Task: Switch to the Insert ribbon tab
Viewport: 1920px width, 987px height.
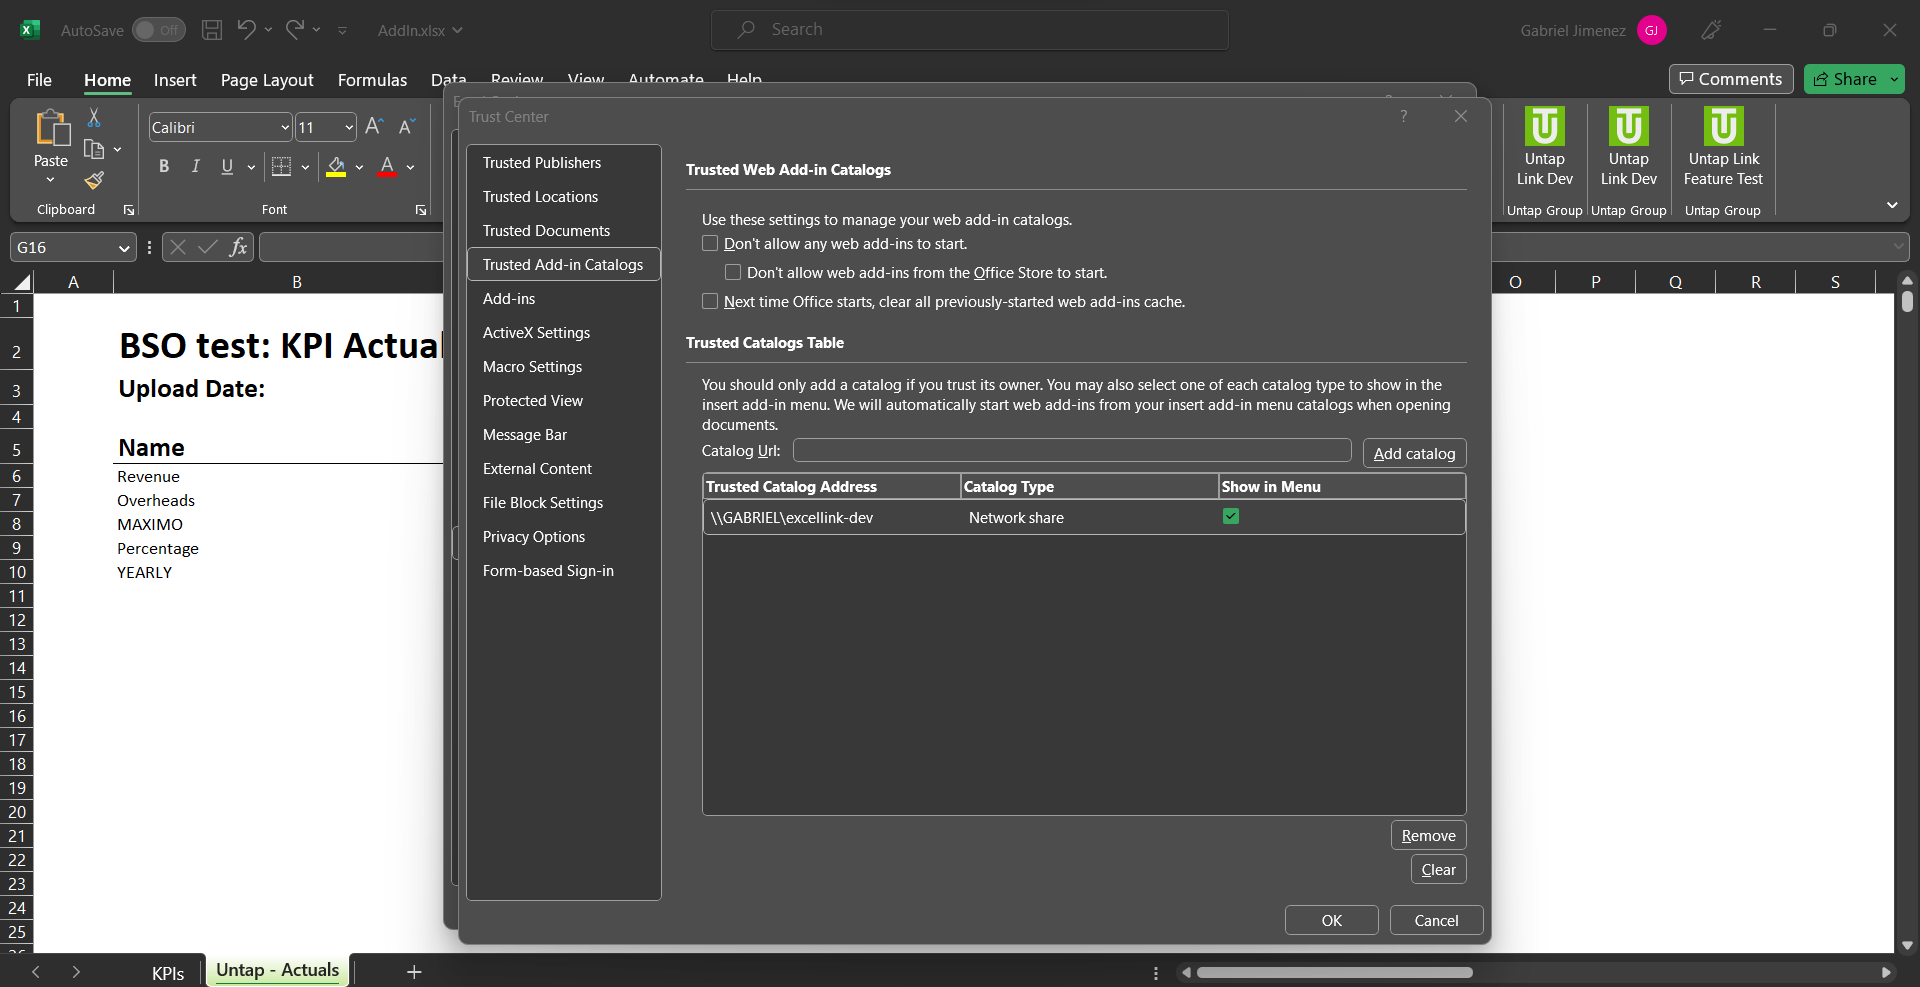Action: click(x=175, y=80)
